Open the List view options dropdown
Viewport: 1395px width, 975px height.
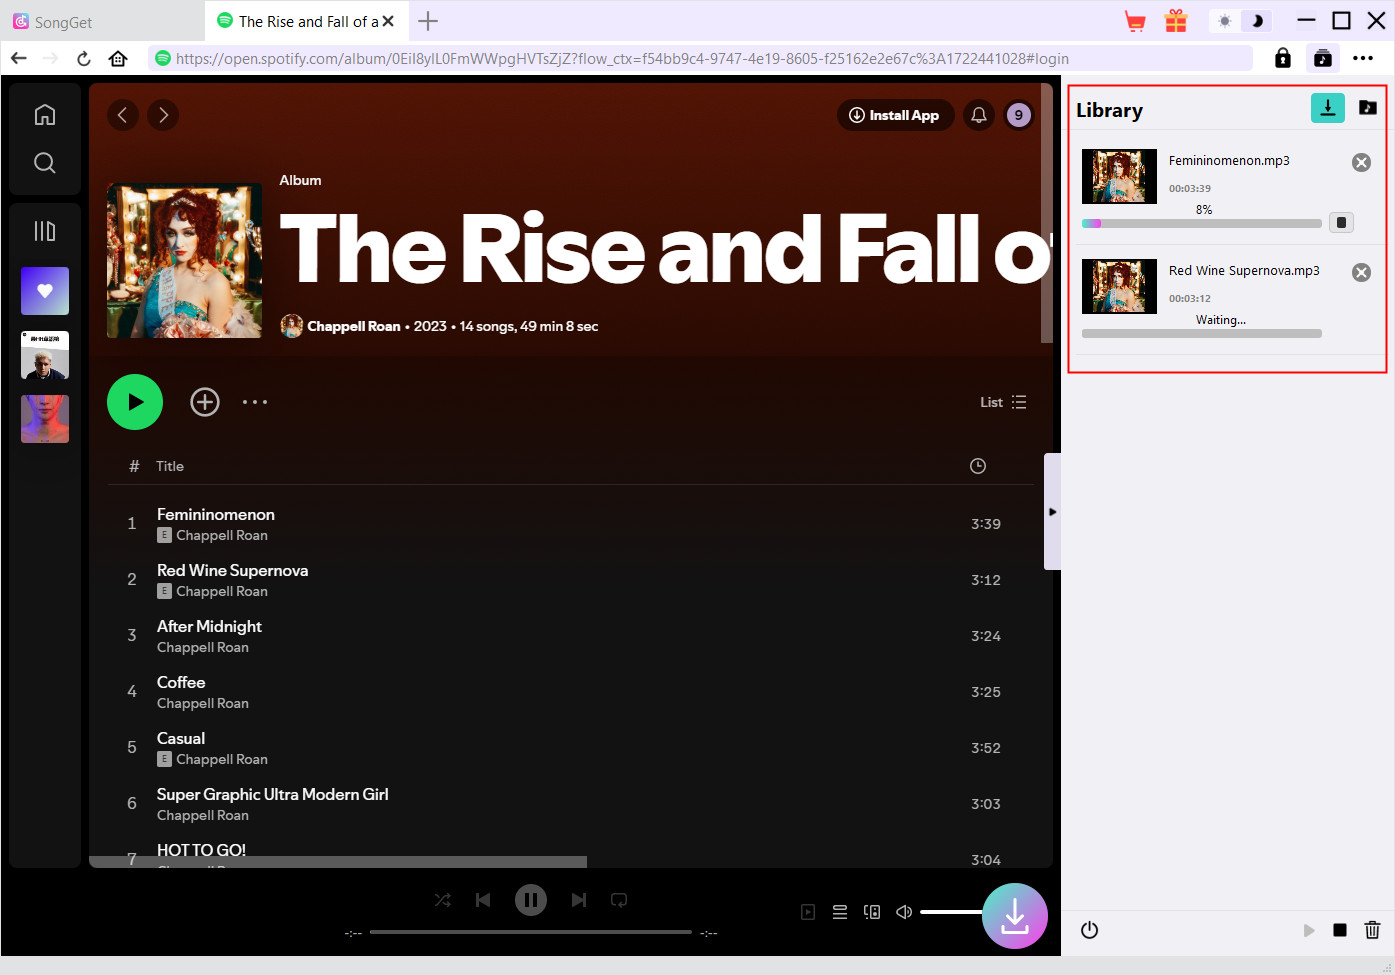[1003, 402]
